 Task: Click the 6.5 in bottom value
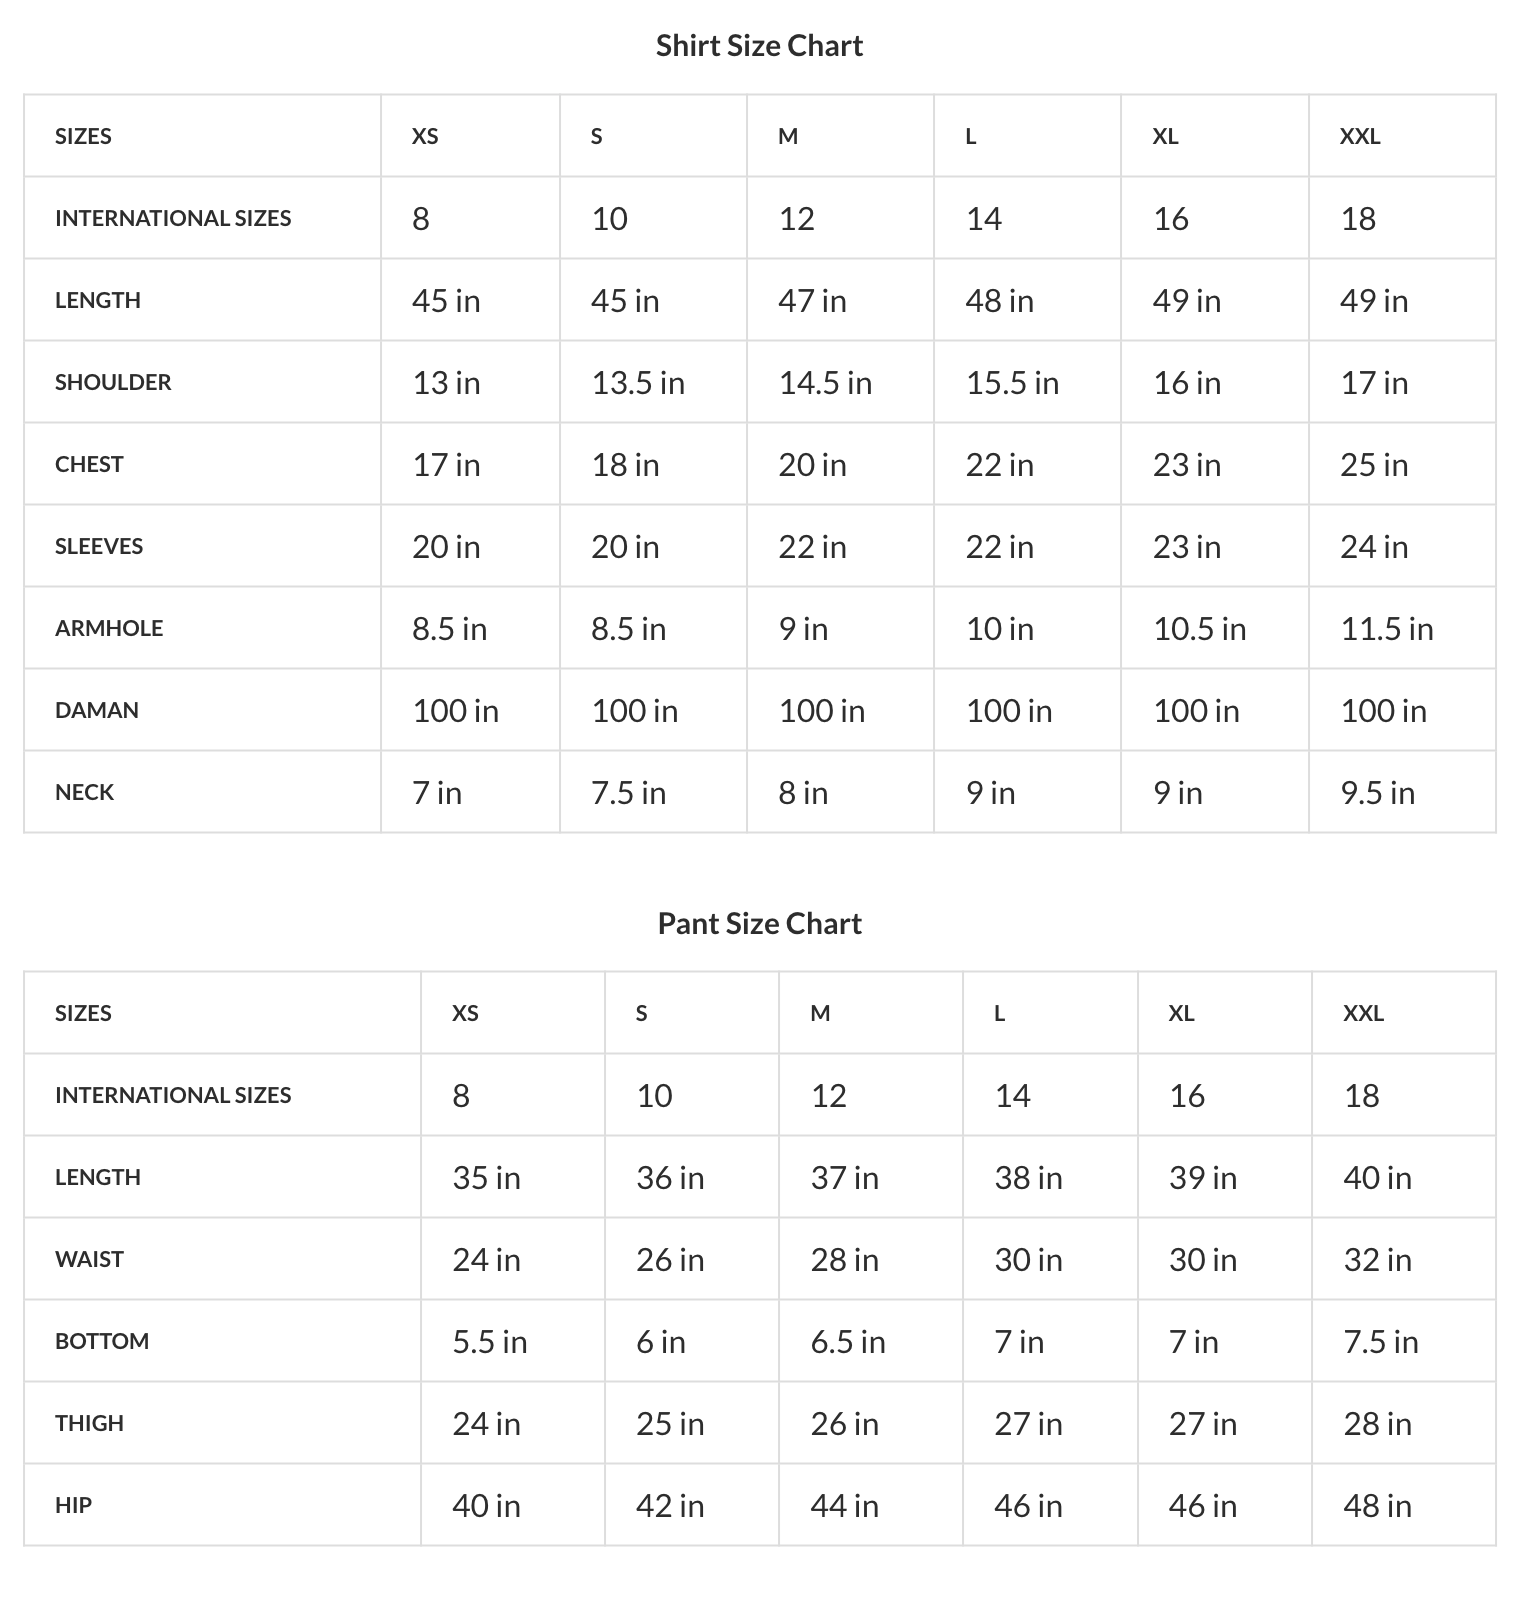tap(848, 1342)
